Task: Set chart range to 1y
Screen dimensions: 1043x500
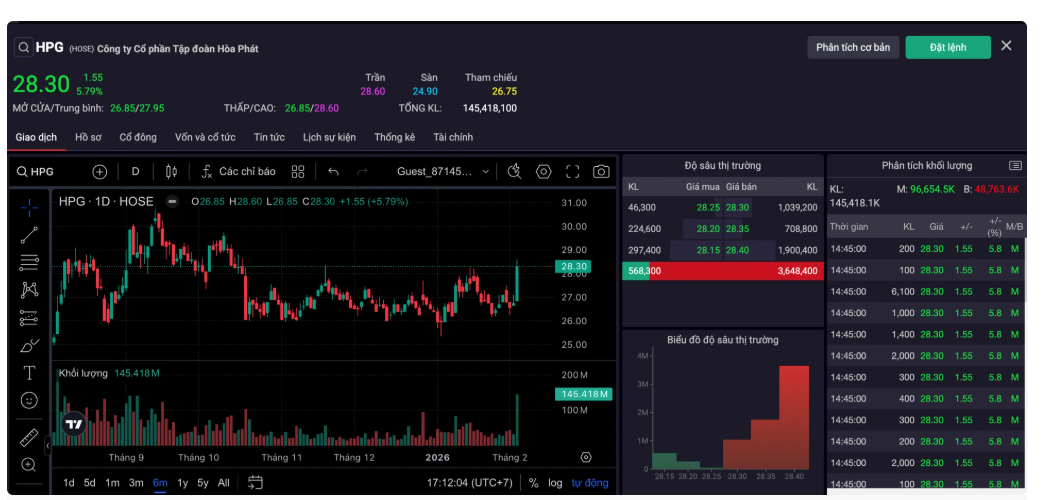Action: [x=182, y=483]
